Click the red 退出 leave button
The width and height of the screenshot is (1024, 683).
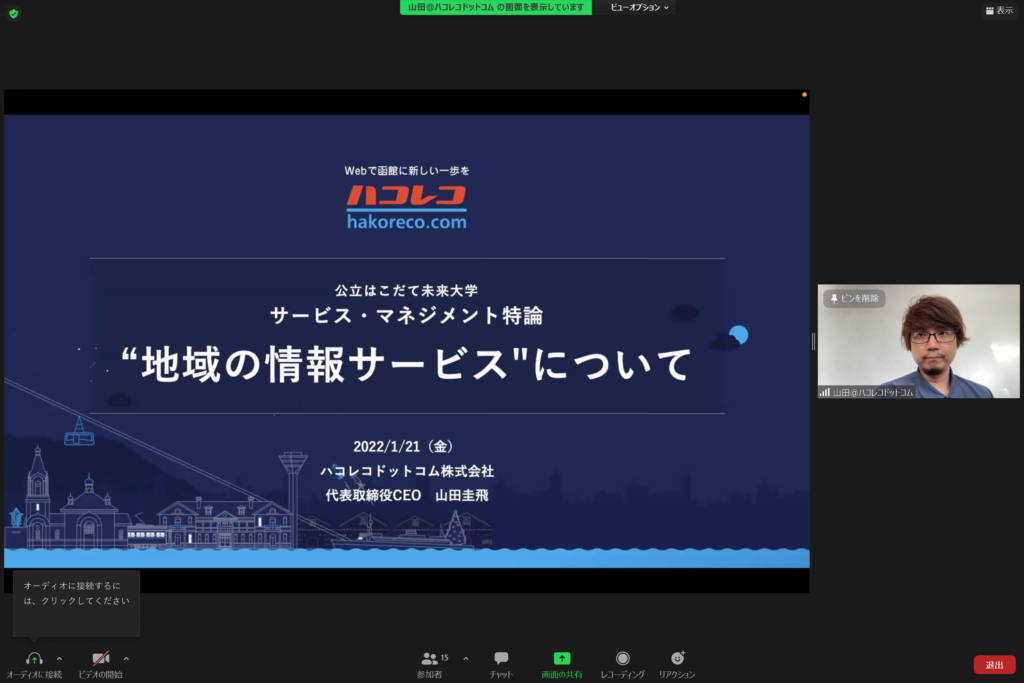point(994,665)
